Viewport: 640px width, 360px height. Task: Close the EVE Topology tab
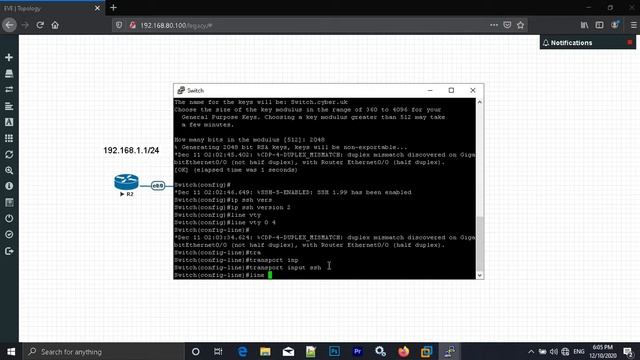click(97, 8)
